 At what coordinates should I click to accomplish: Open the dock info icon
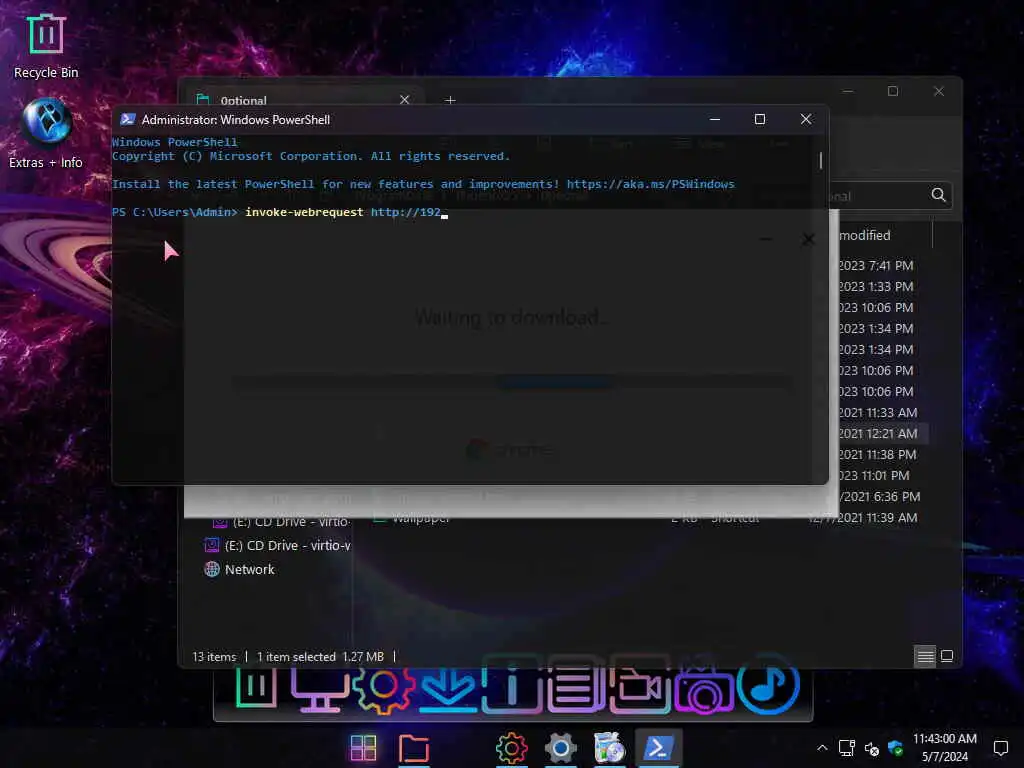(511, 686)
